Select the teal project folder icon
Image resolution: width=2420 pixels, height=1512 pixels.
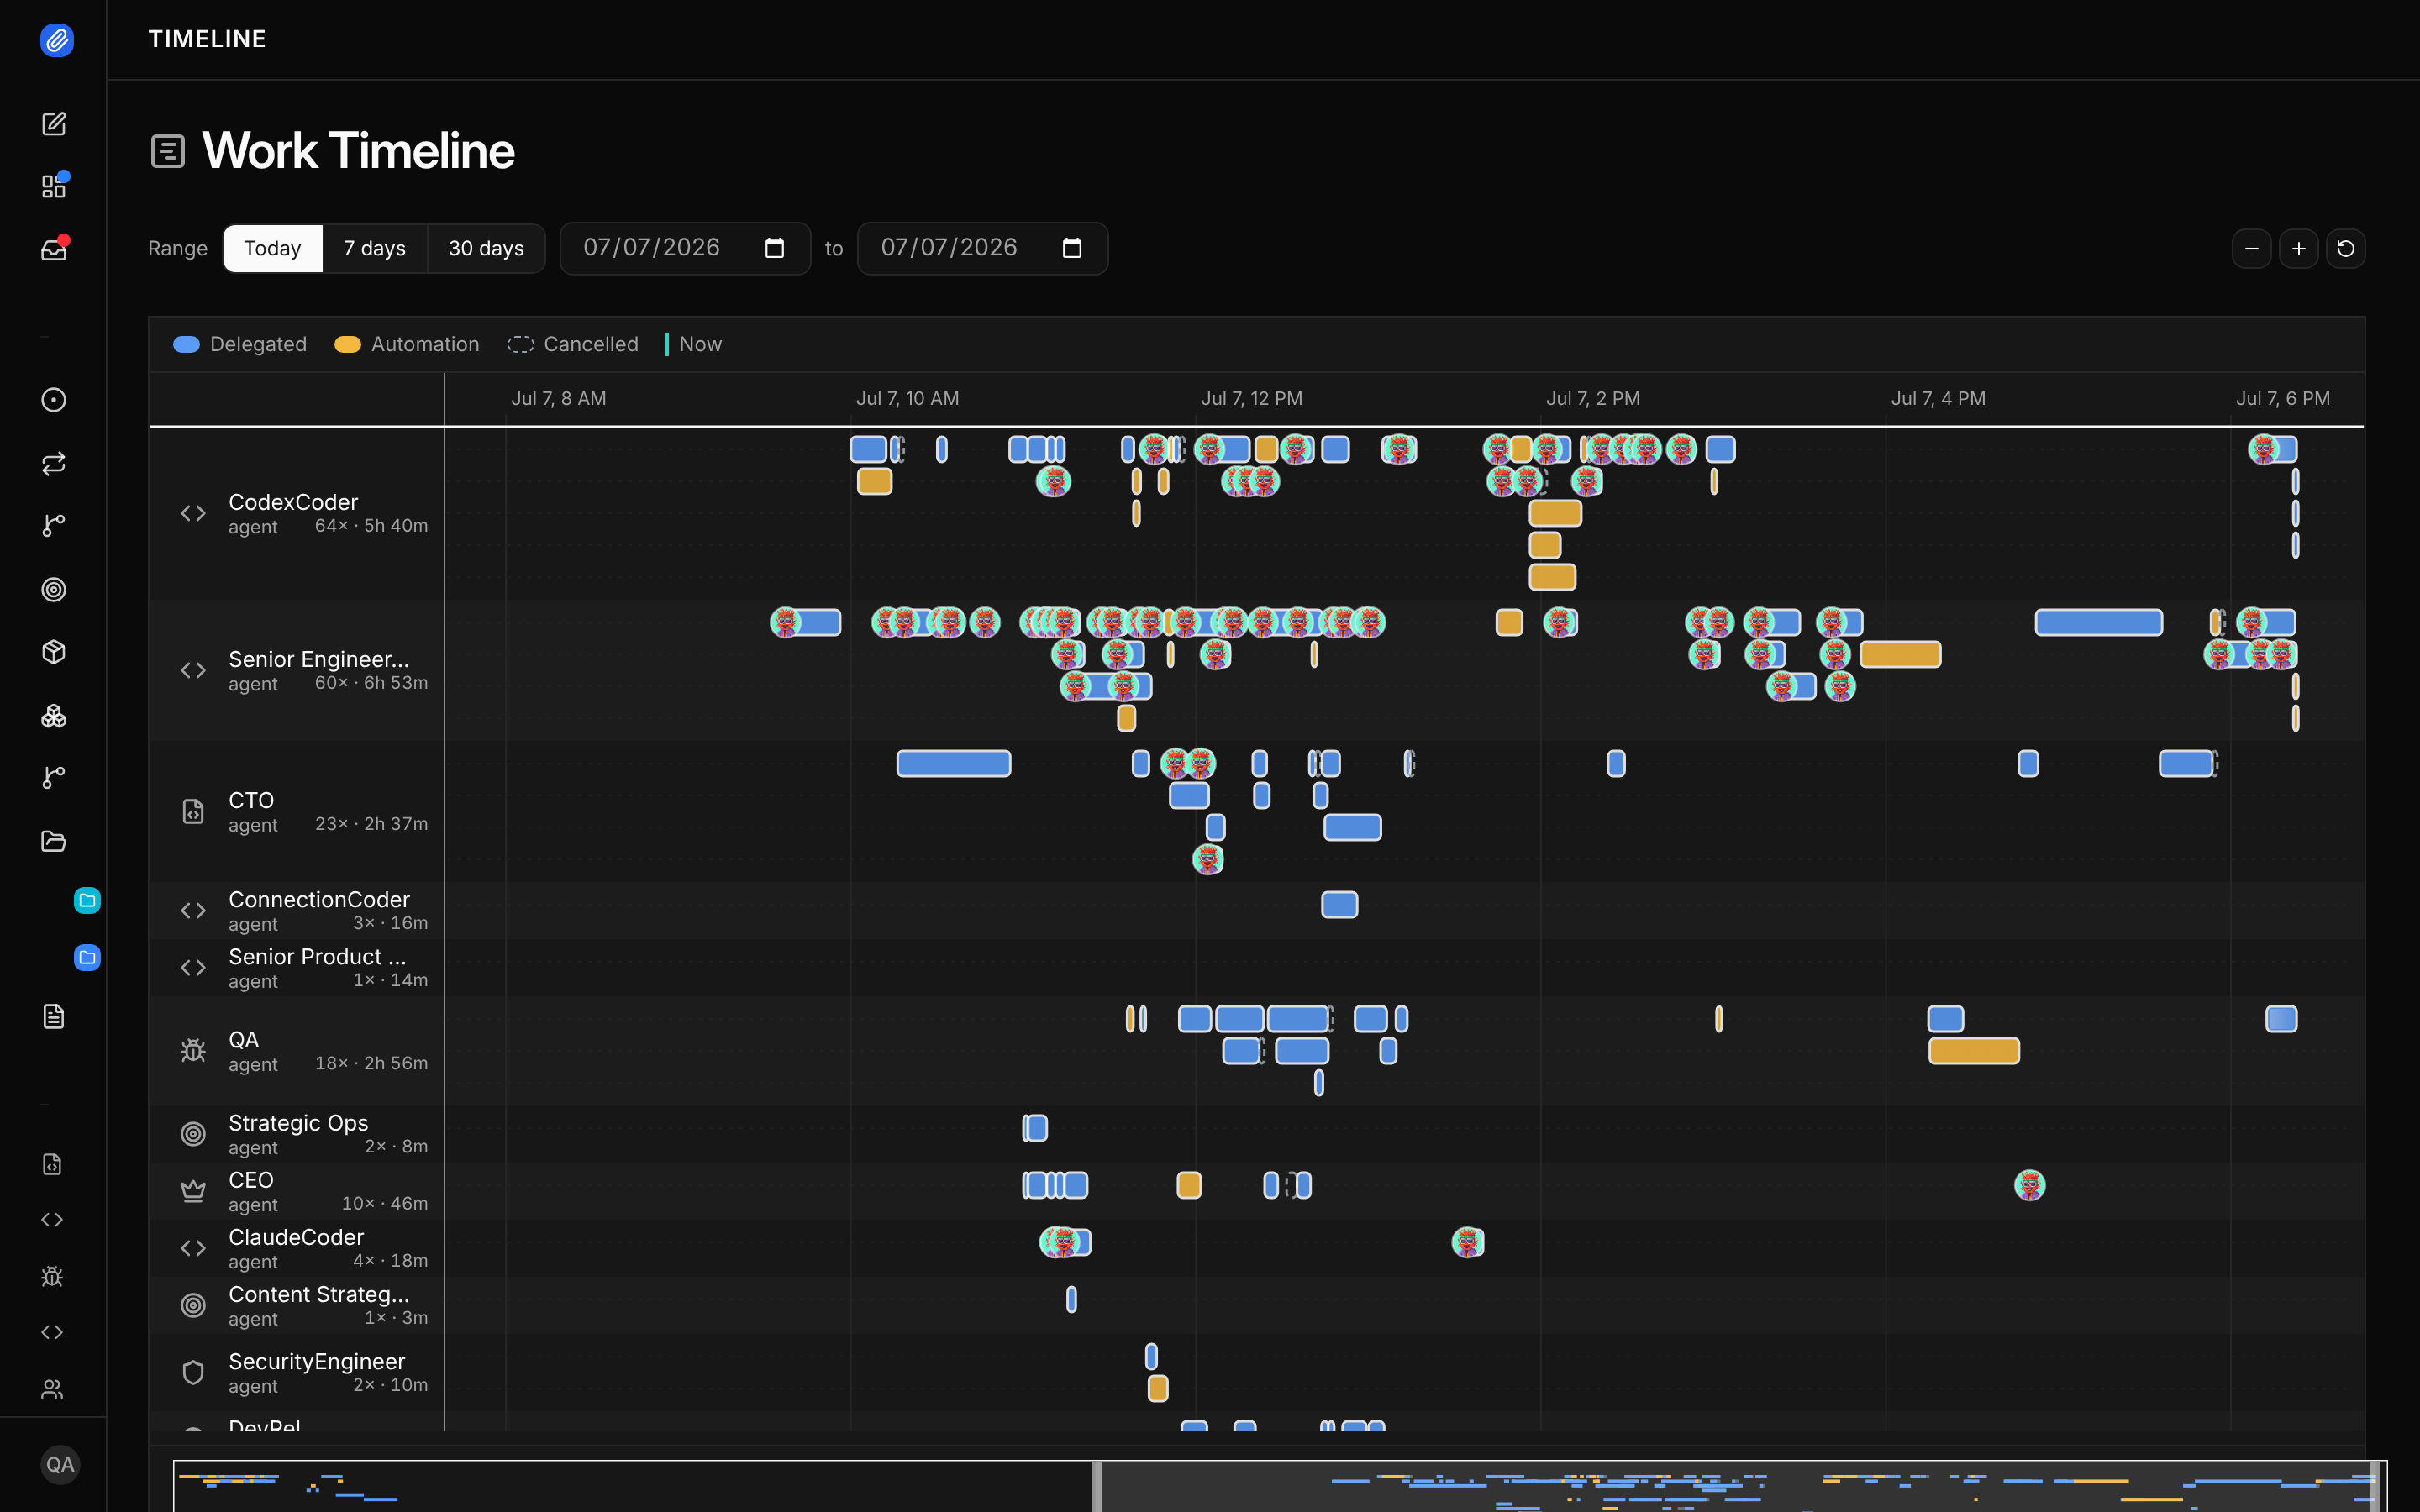tap(87, 900)
